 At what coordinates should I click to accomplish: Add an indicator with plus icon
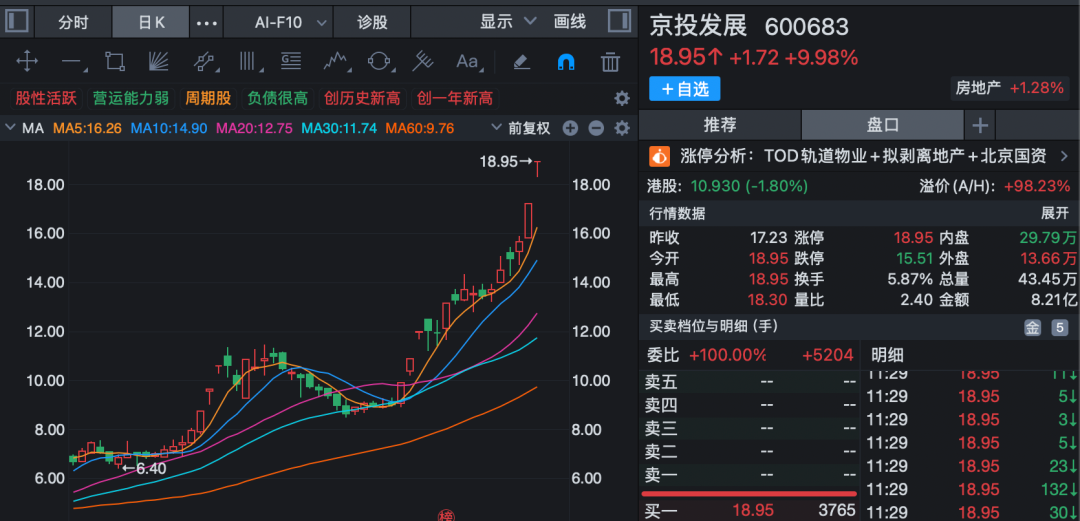point(570,128)
